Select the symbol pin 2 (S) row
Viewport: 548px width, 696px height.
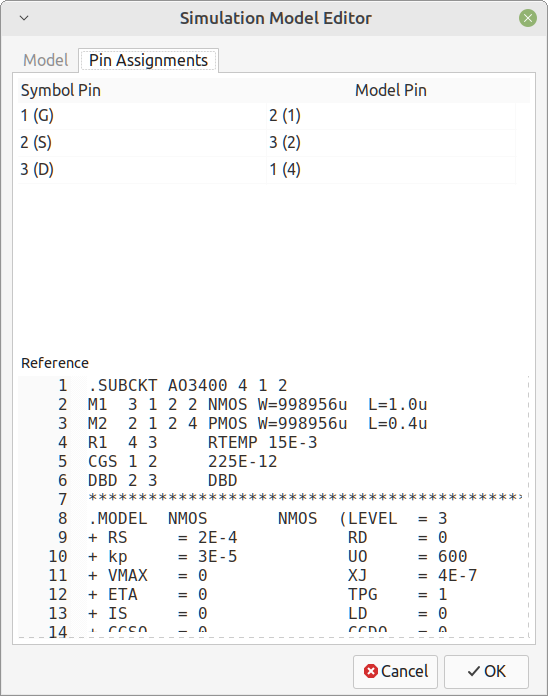142,143
